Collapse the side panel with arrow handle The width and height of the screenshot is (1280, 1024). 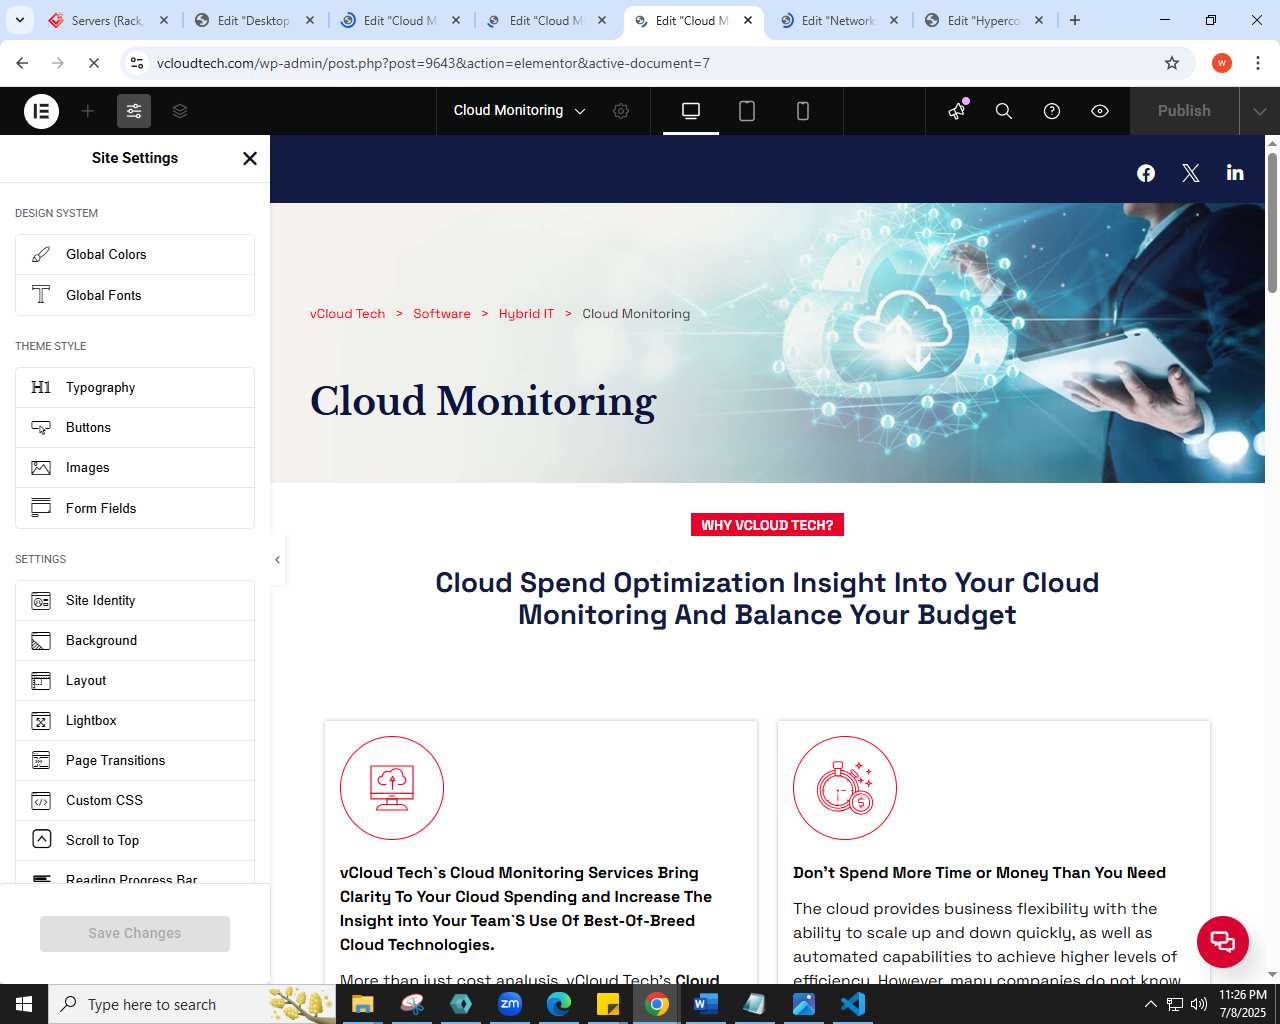click(277, 560)
